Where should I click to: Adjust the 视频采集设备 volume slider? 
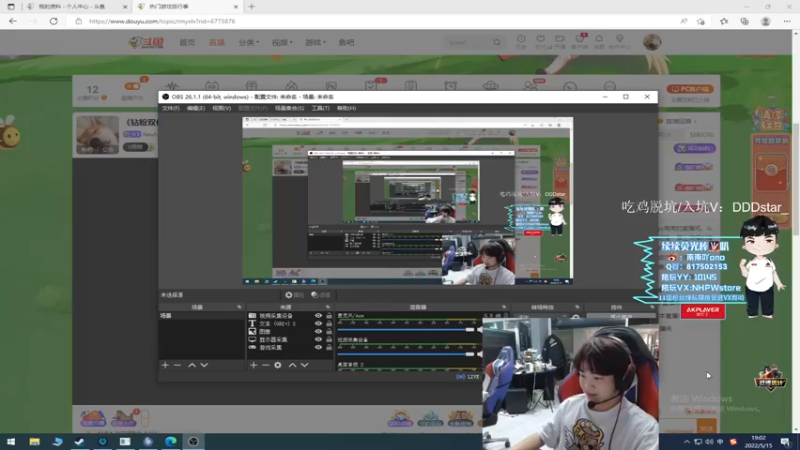(406, 354)
